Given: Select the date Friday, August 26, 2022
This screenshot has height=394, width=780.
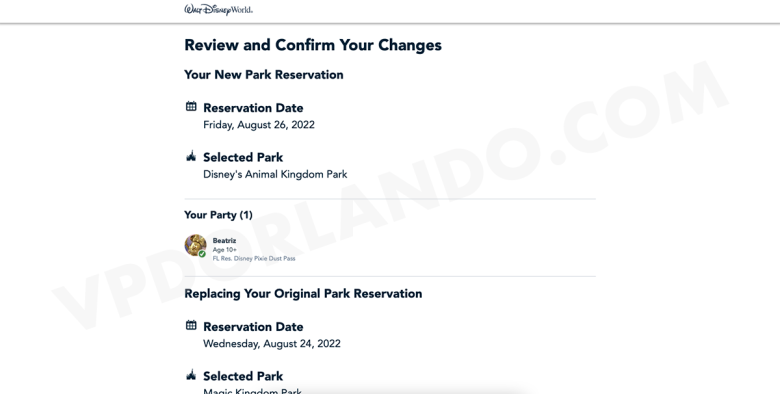Looking at the screenshot, I should coord(259,125).
